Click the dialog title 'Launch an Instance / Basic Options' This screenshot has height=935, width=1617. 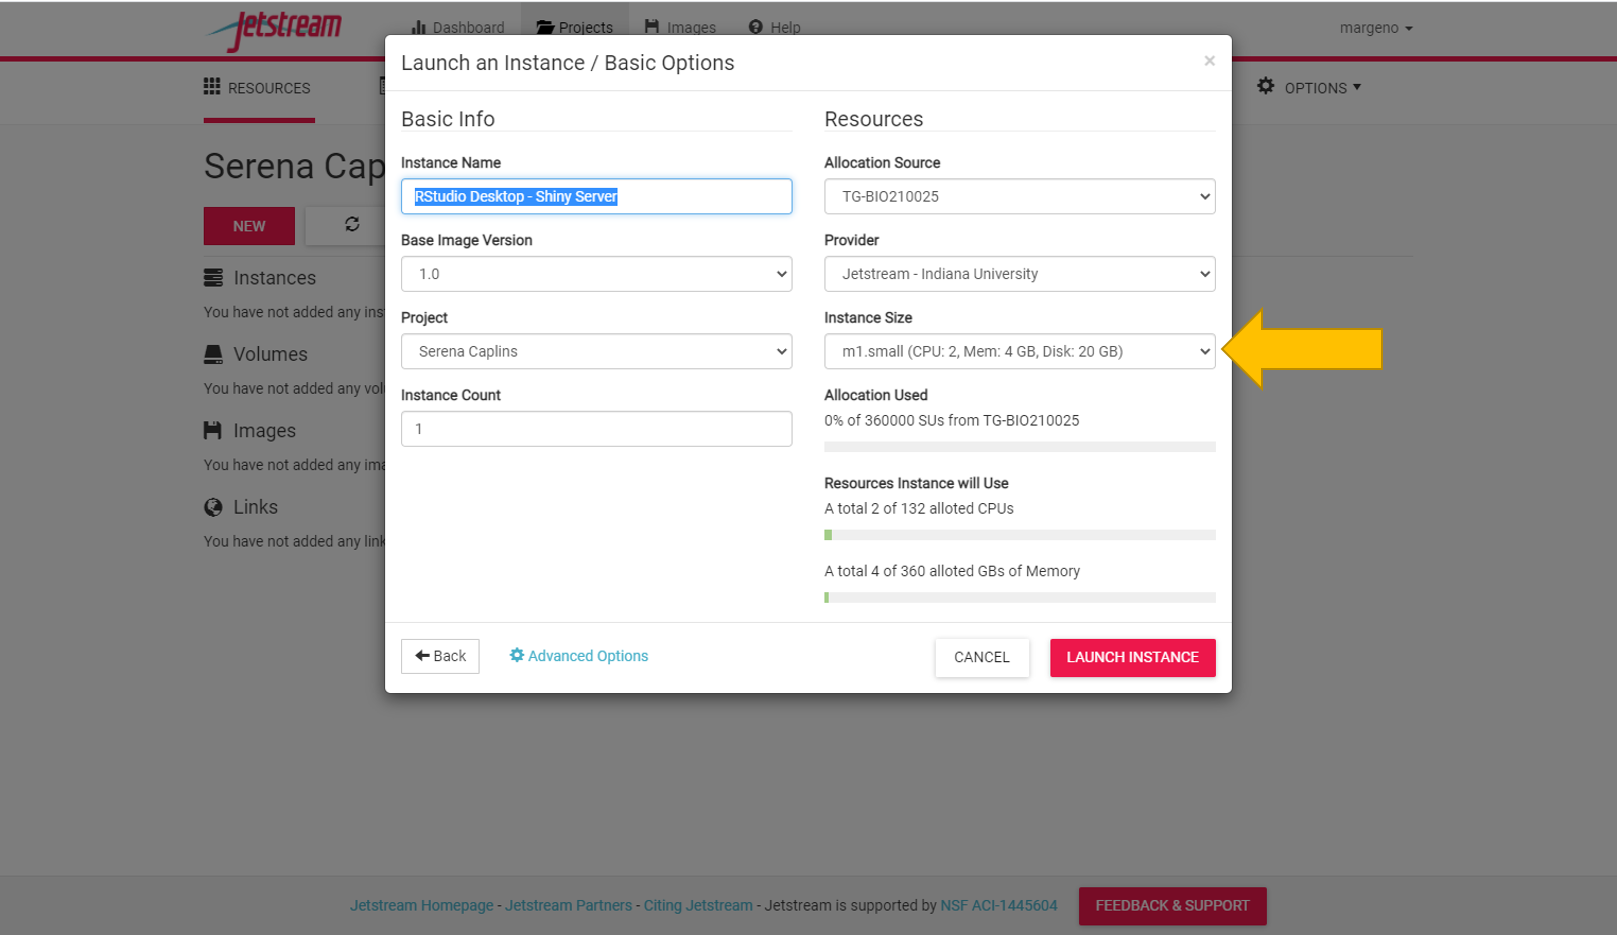pyautogui.click(x=567, y=63)
